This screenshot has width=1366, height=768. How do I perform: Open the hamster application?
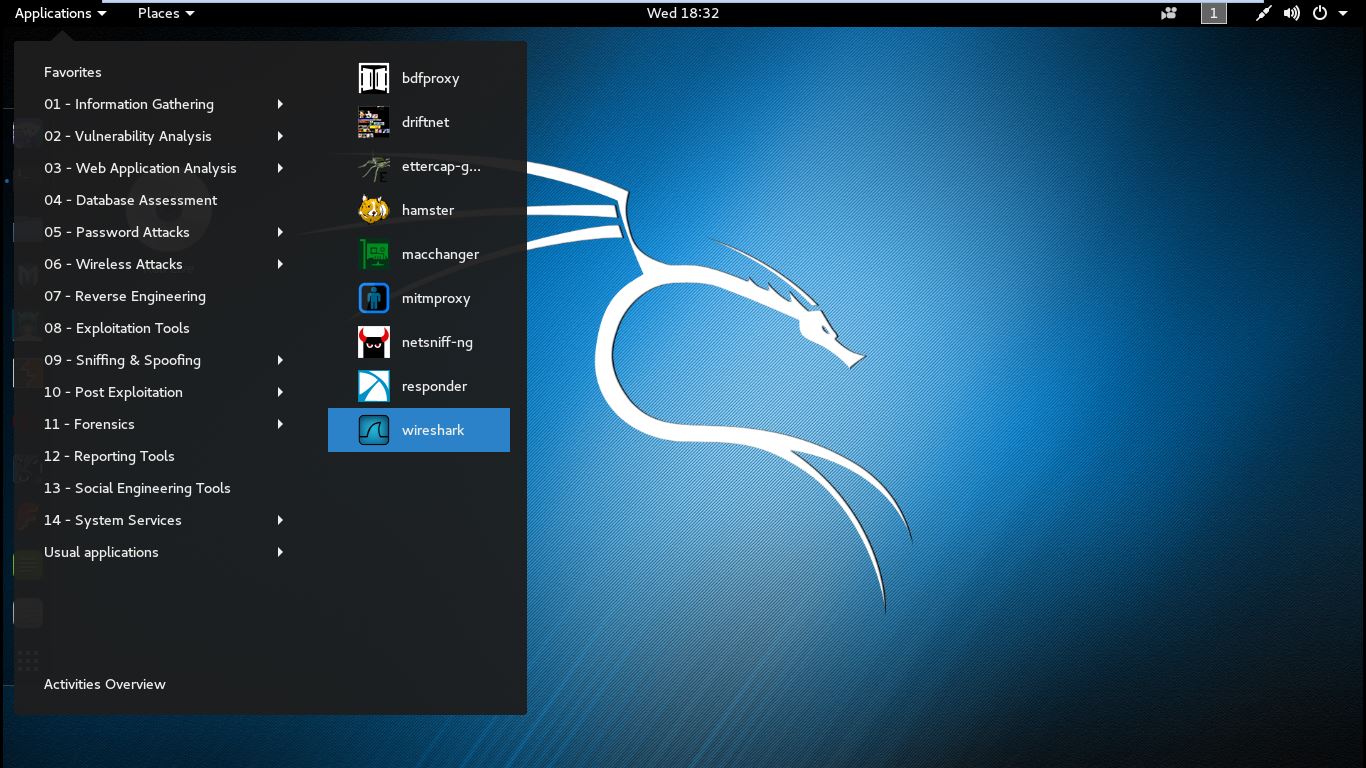[427, 210]
